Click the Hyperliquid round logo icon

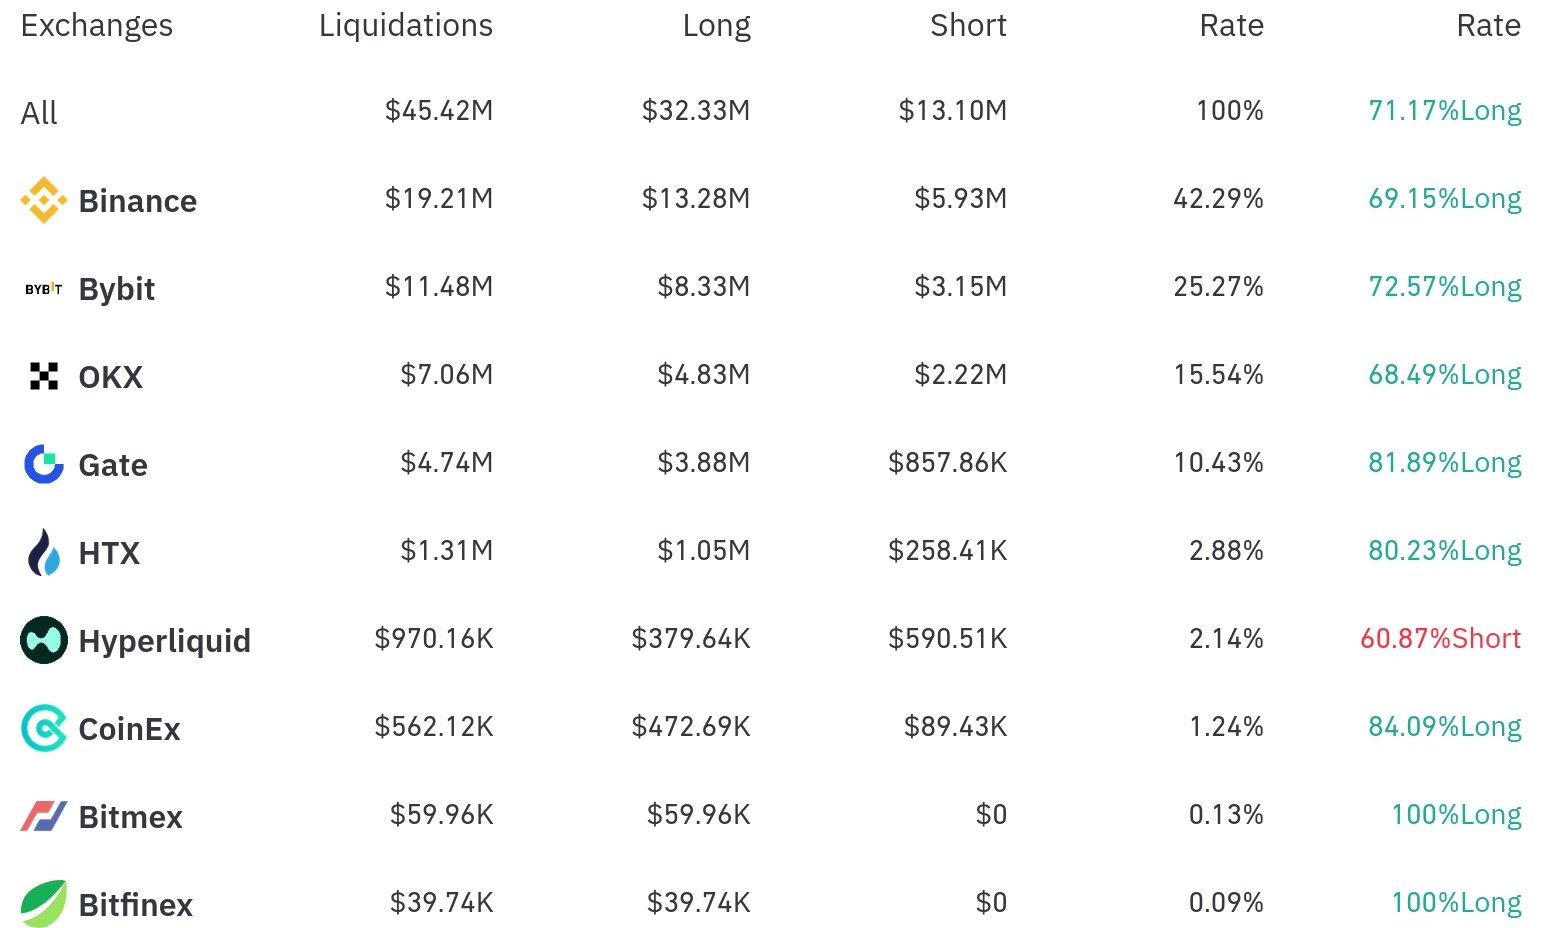(44, 640)
